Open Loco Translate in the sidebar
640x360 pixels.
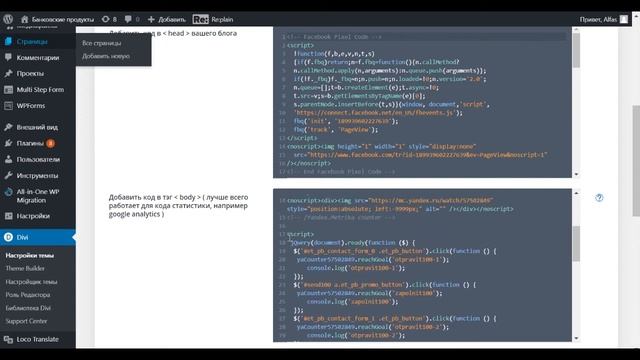tap(38, 339)
